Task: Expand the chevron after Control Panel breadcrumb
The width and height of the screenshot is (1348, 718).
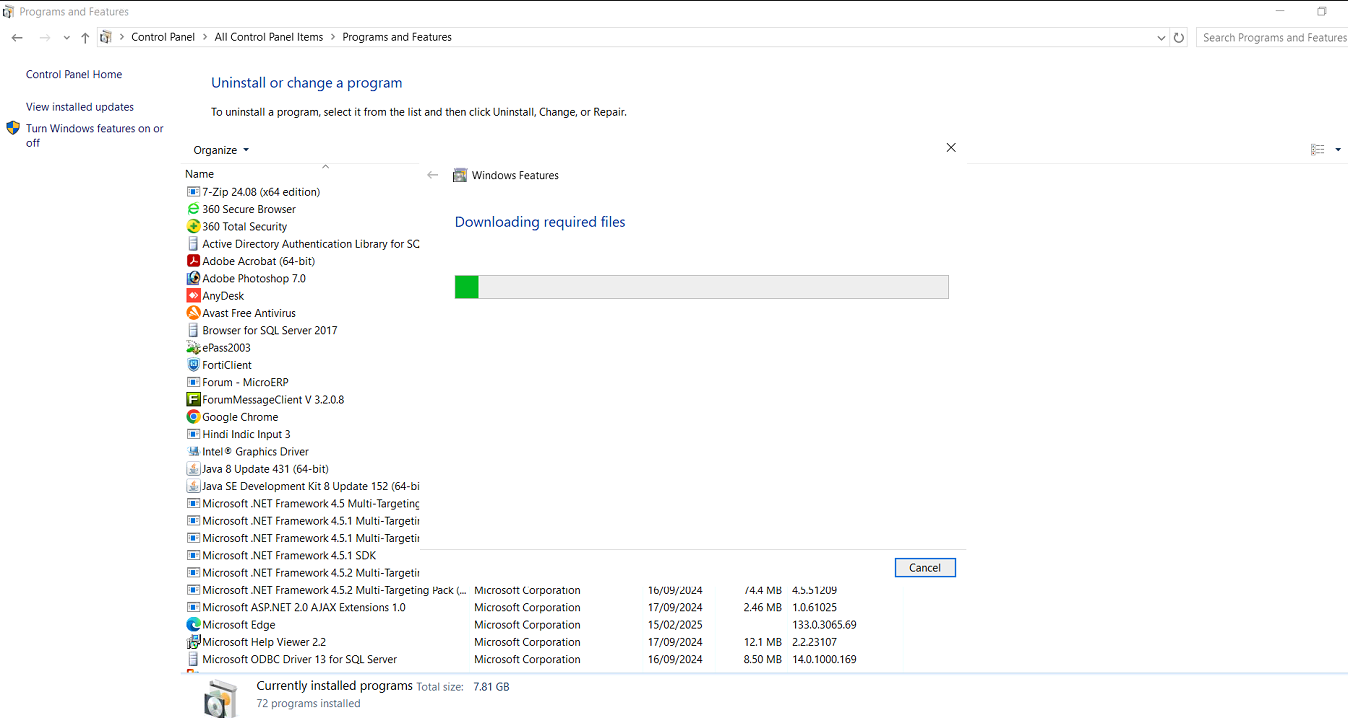Action: (x=205, y=38)
